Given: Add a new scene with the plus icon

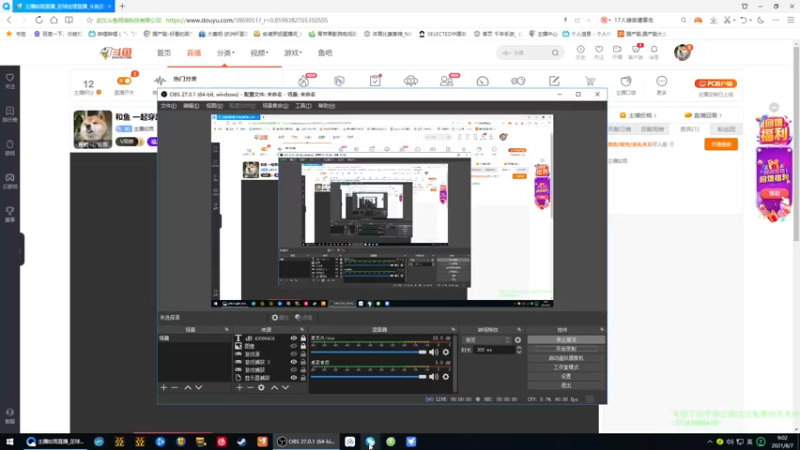Looking at the screenshot, I should click(164, 388).
